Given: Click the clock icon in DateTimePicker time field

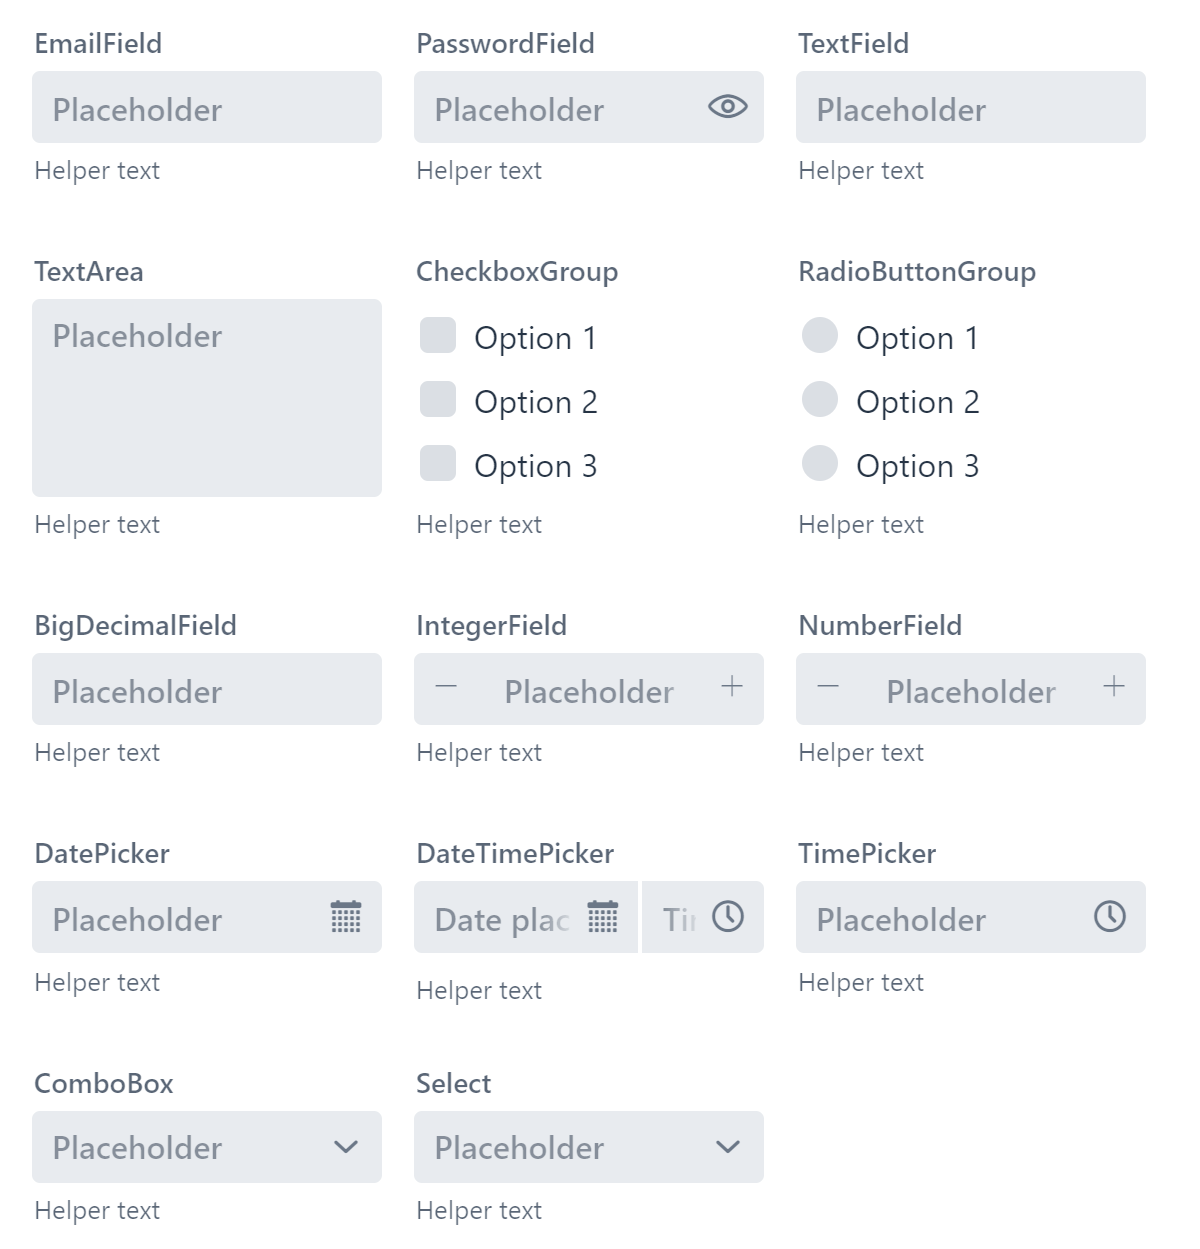Looking at the screenshot, I should [x=728, y=915].
